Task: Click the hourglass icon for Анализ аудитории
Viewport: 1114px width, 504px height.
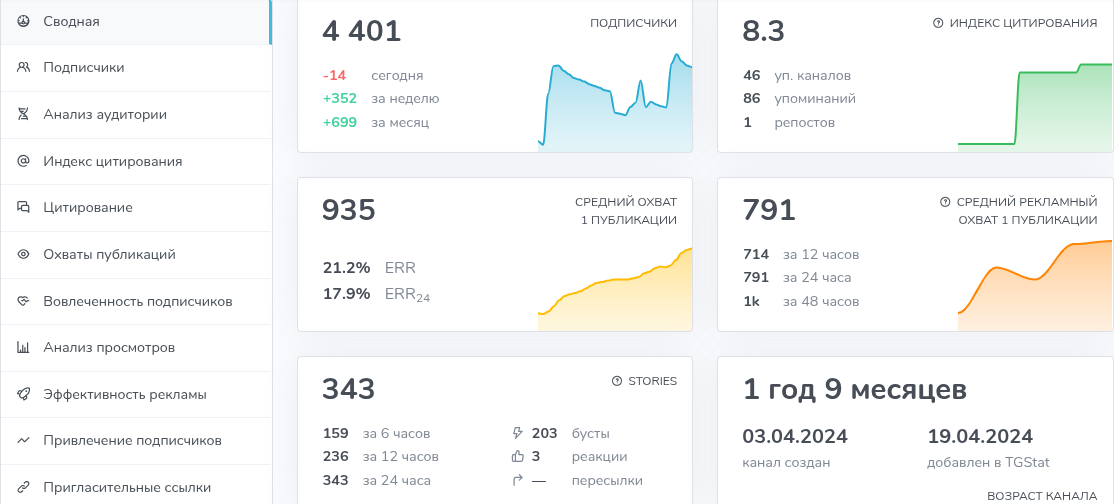Action: tap(23, 115)
